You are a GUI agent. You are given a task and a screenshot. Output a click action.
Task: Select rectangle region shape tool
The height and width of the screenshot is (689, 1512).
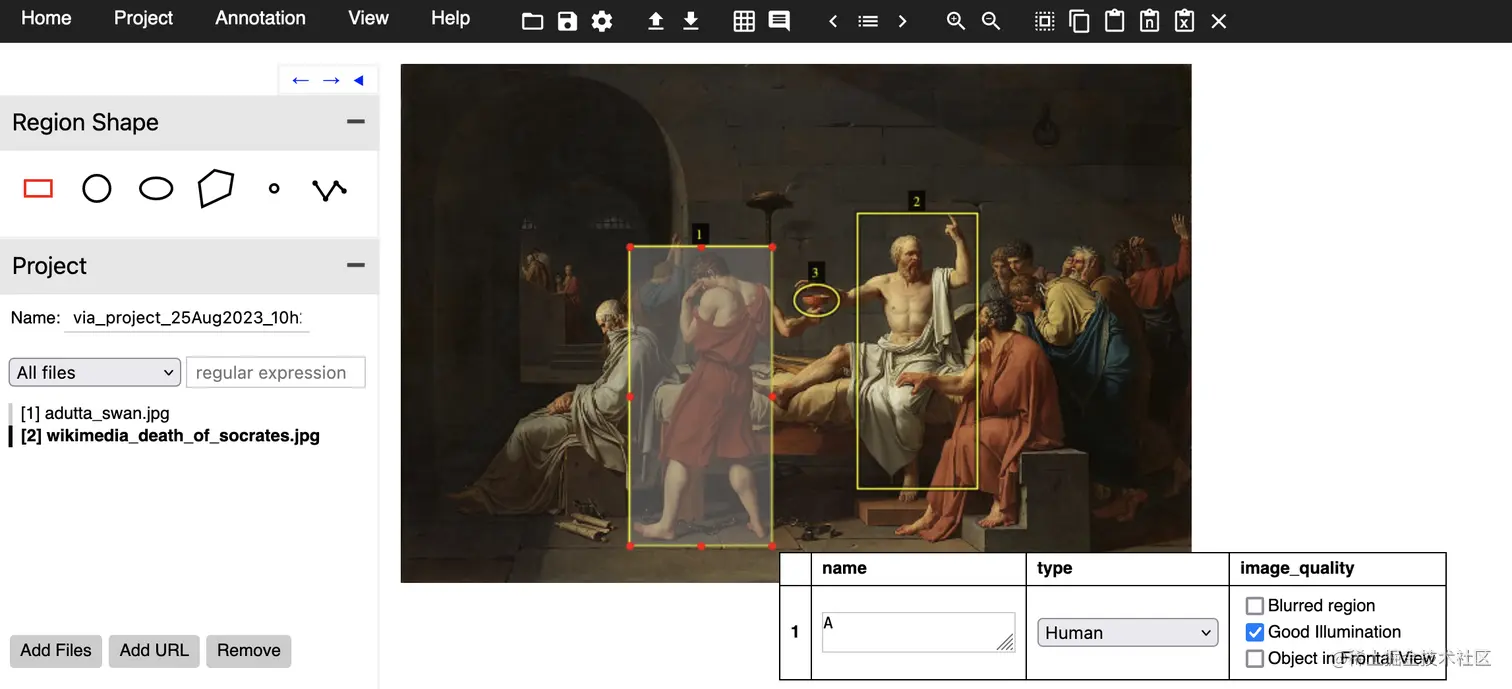38,188
